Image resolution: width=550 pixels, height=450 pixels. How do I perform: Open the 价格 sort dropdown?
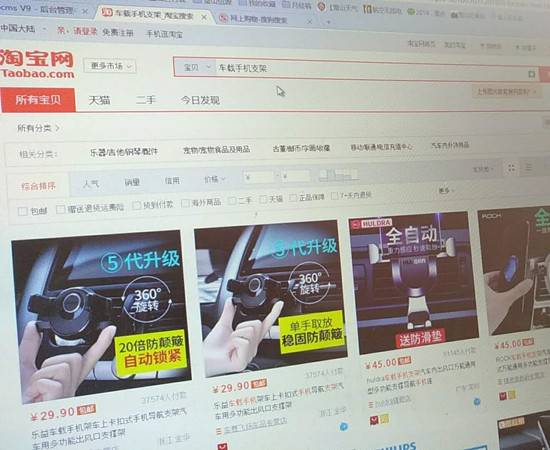point(215,179)
